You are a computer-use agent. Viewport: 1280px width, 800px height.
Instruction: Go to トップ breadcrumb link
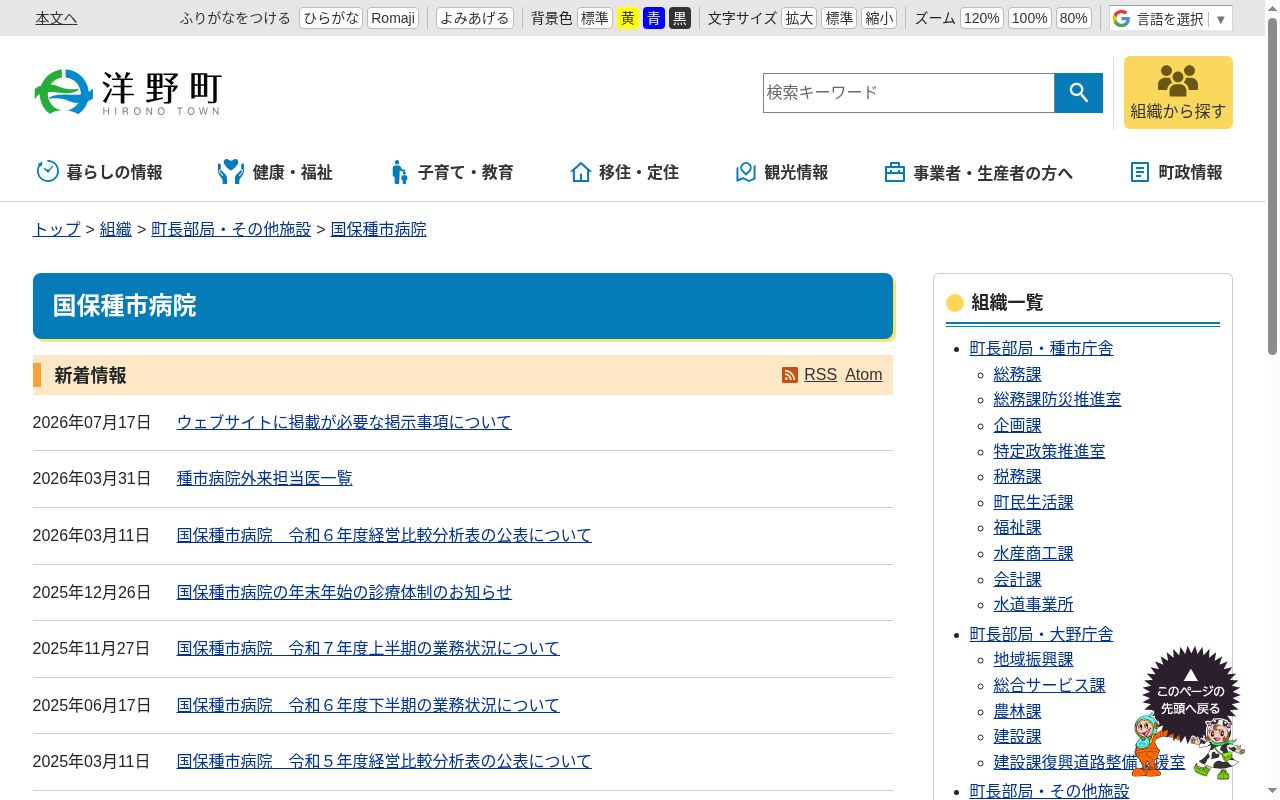point(56,229)
